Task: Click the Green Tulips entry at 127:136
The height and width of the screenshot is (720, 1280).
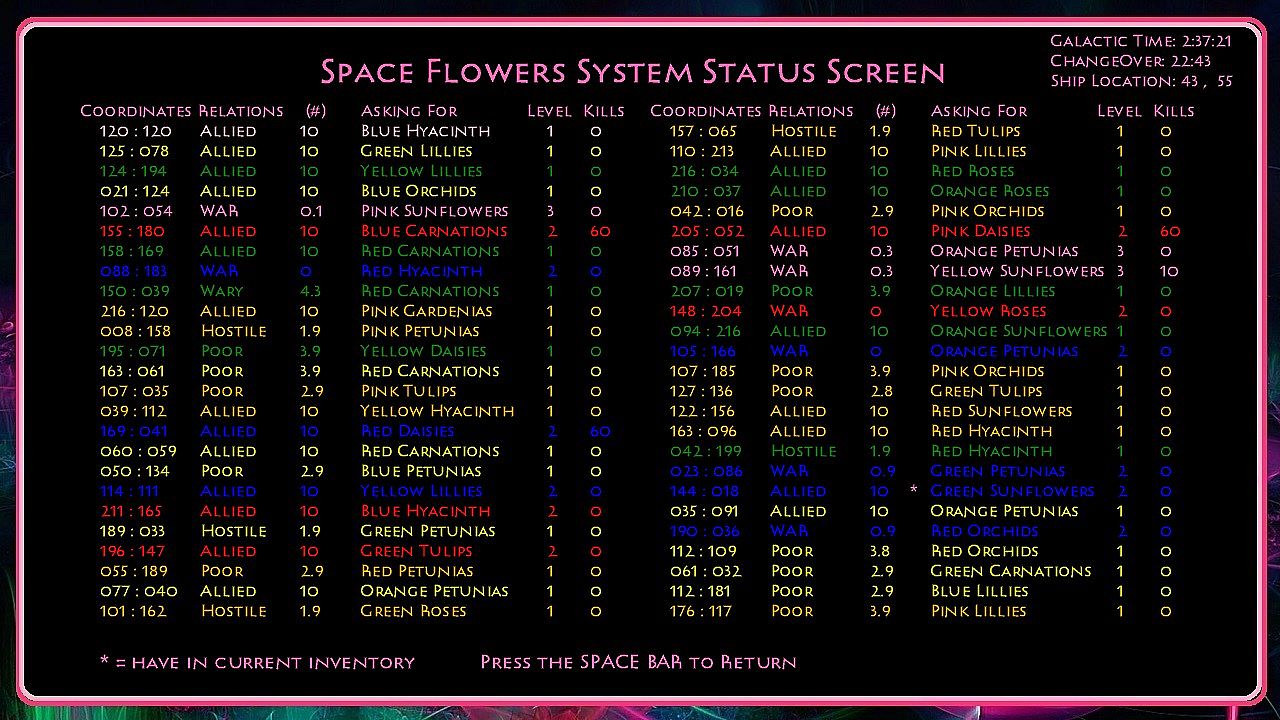Action: pyautogui.click(x=986, y=391)
